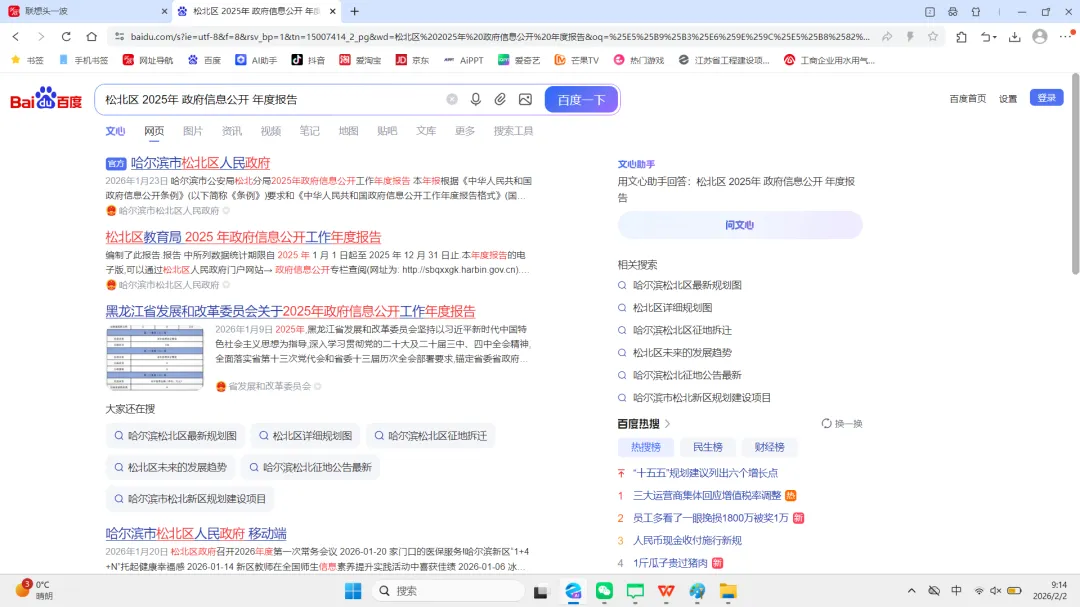The image size is (1080, 607).
Task: Click the 问文心 button
Action: [740, 225]
